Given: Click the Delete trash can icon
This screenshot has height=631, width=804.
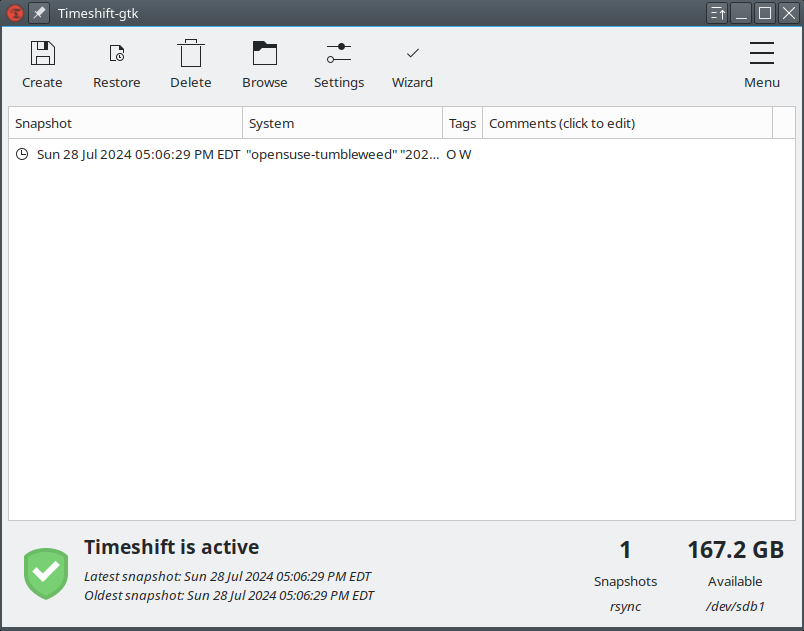Looking at the screenshot, I should click(191, 53).
